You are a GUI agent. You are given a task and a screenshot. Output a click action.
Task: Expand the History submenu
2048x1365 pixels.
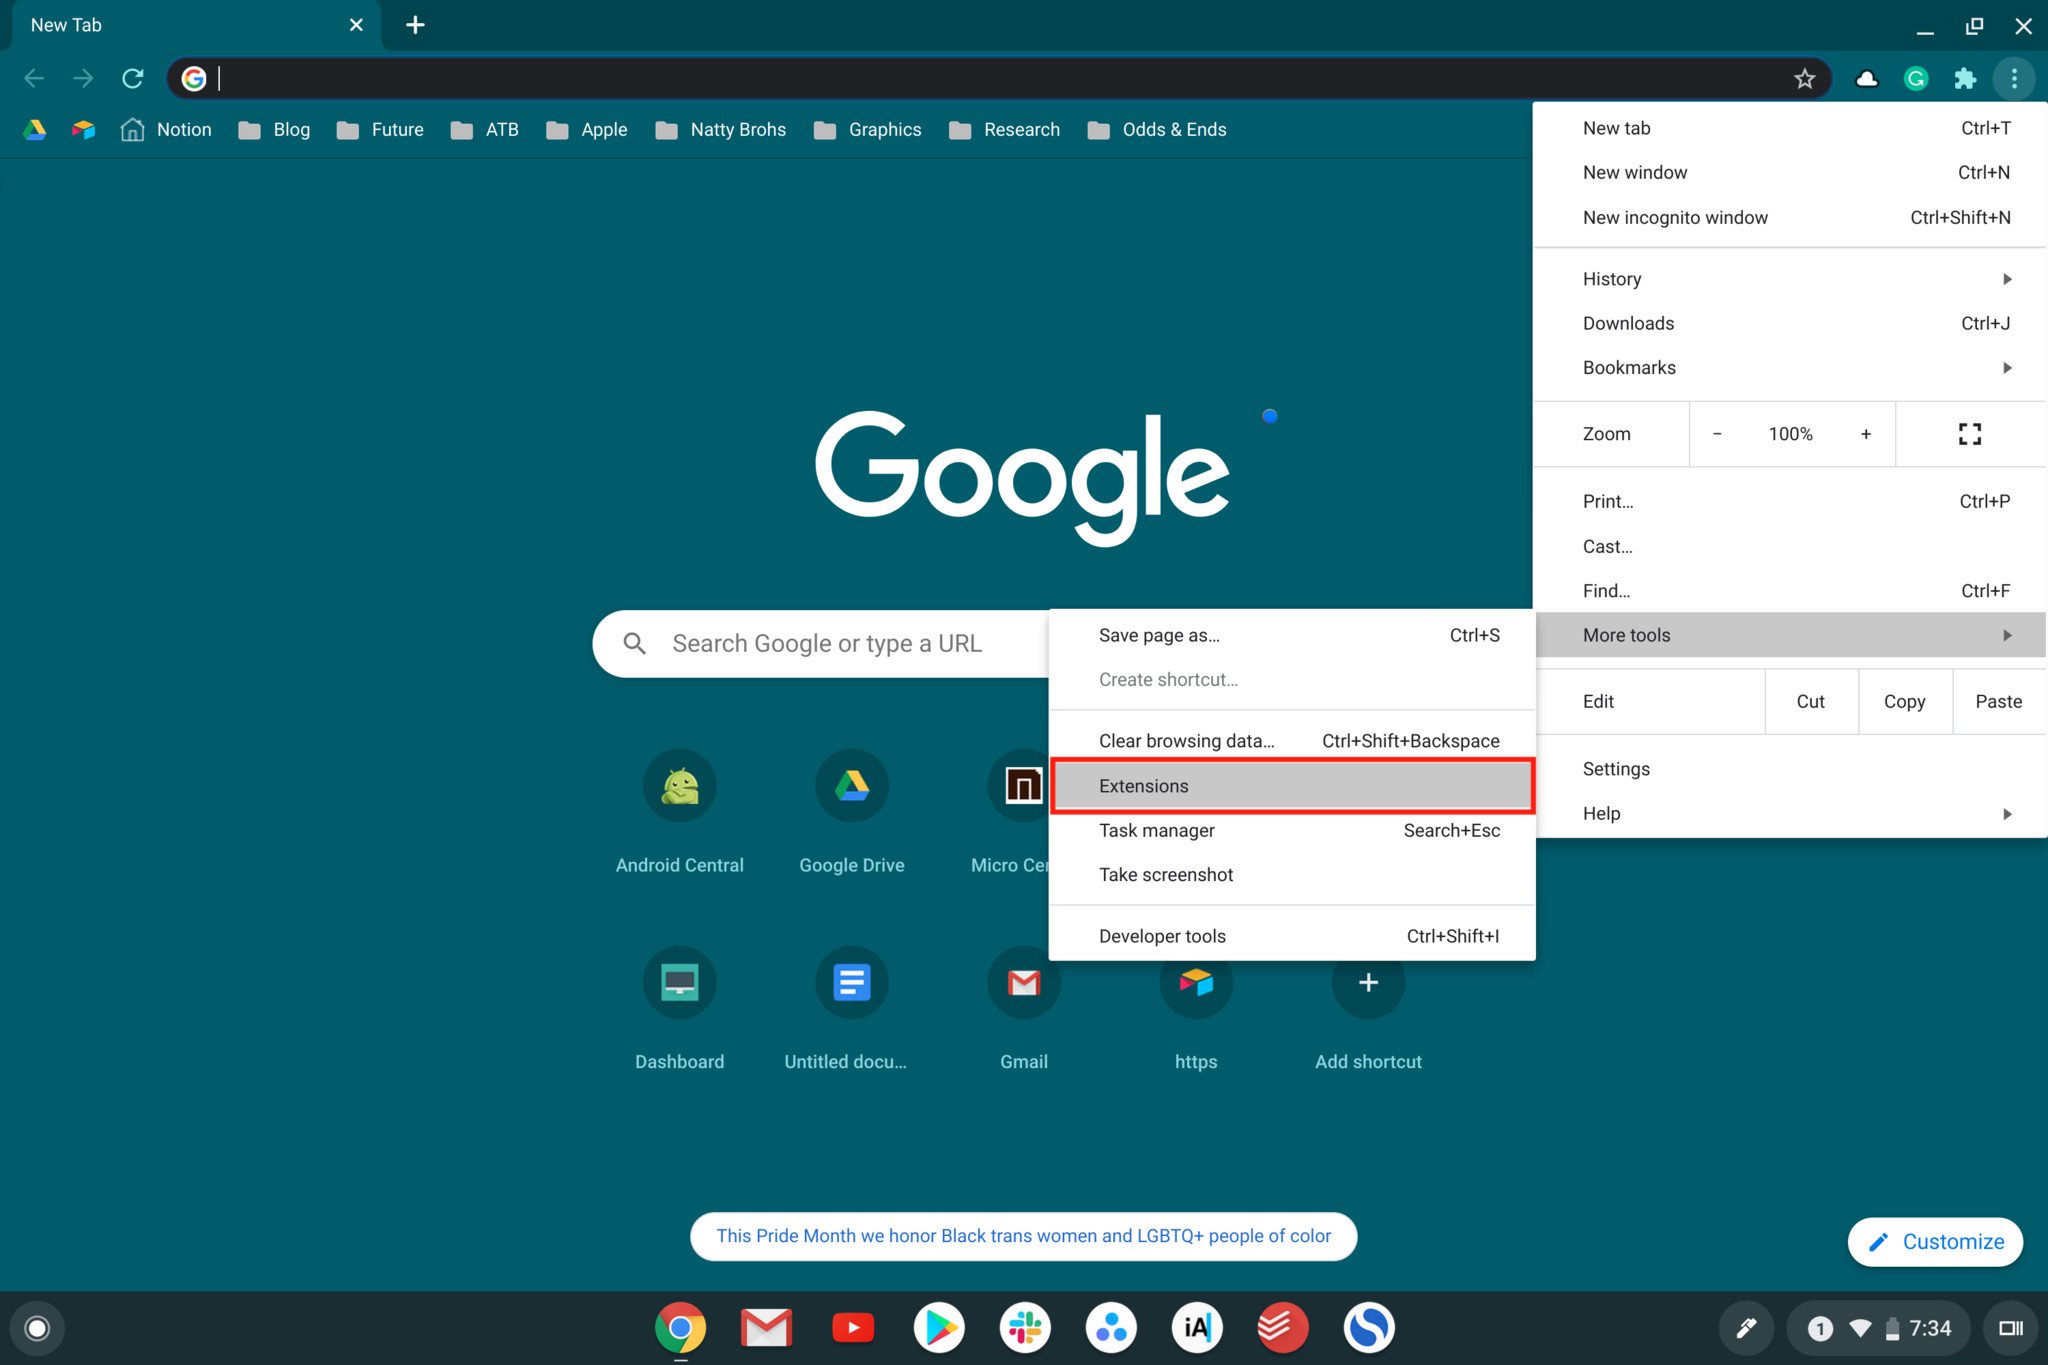[1789, 279]
